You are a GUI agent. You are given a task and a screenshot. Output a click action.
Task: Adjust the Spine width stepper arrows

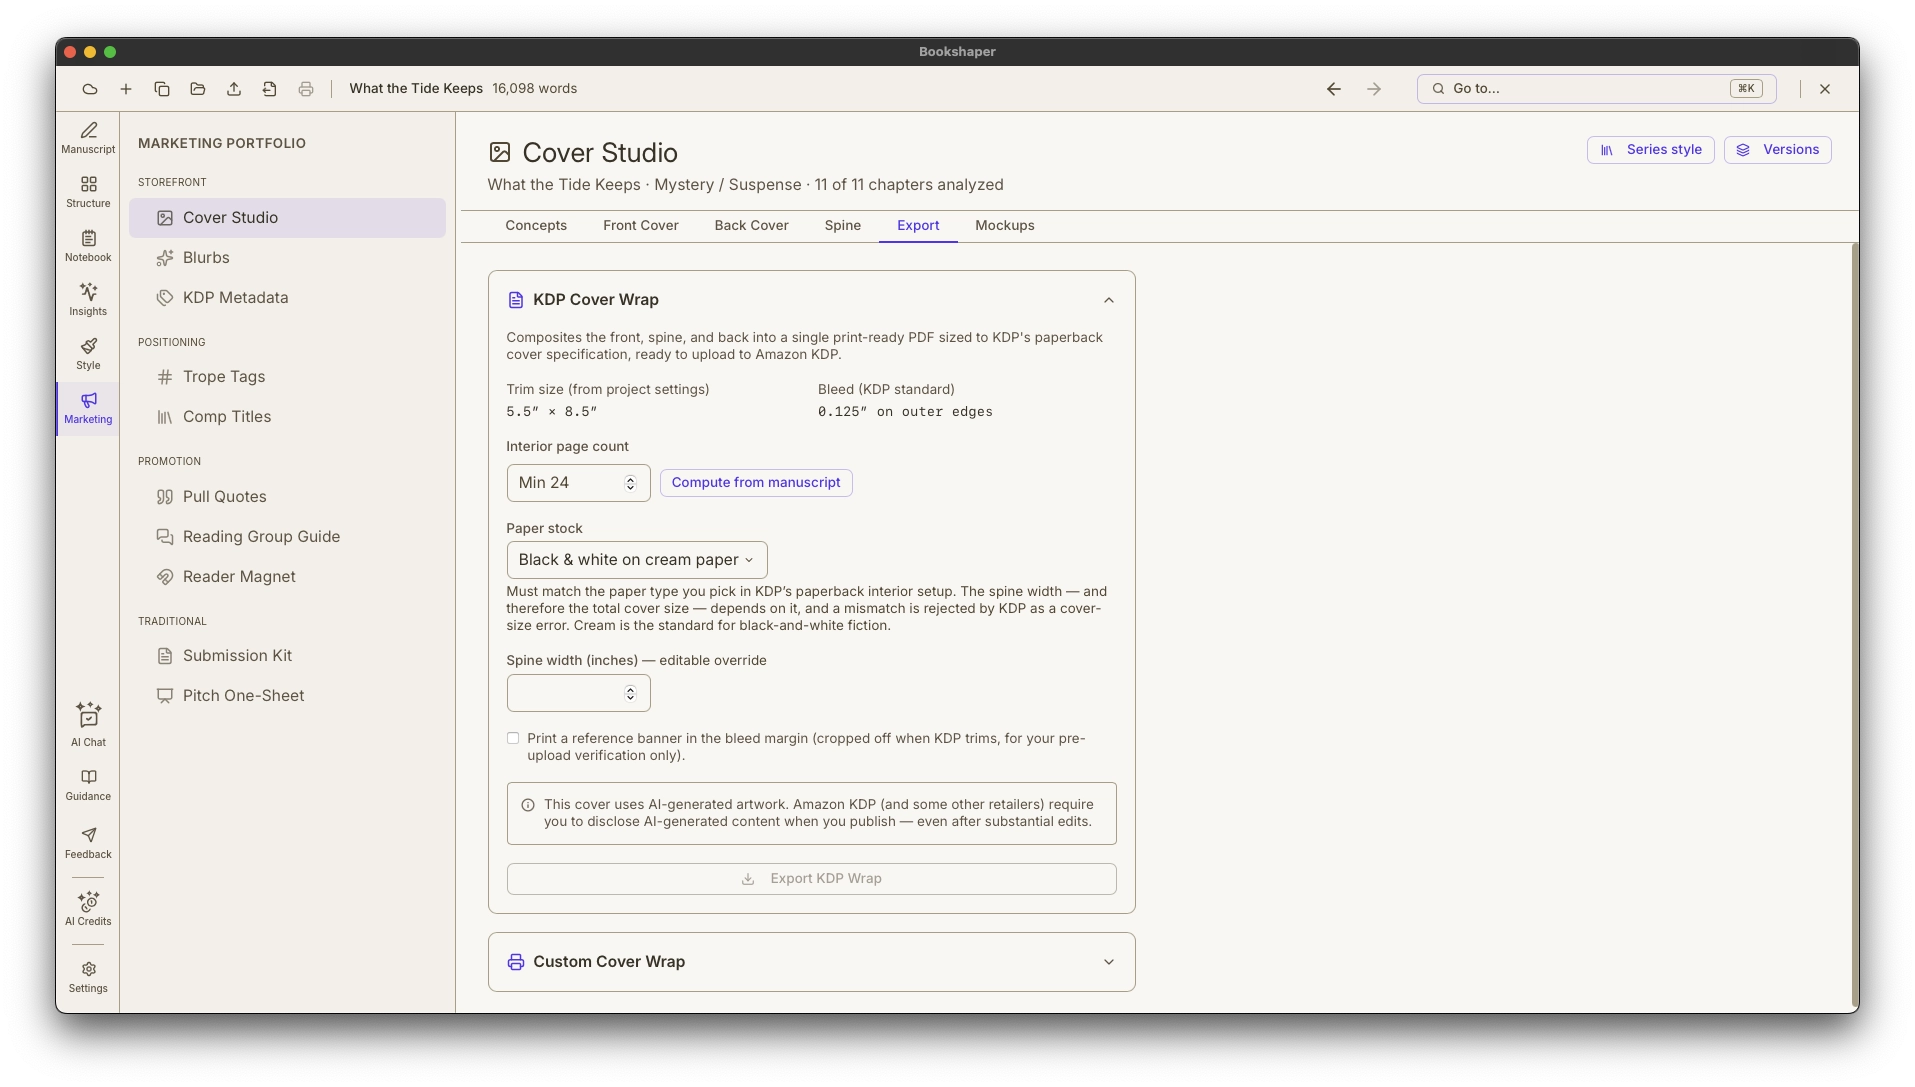click(x=630, y=693)
